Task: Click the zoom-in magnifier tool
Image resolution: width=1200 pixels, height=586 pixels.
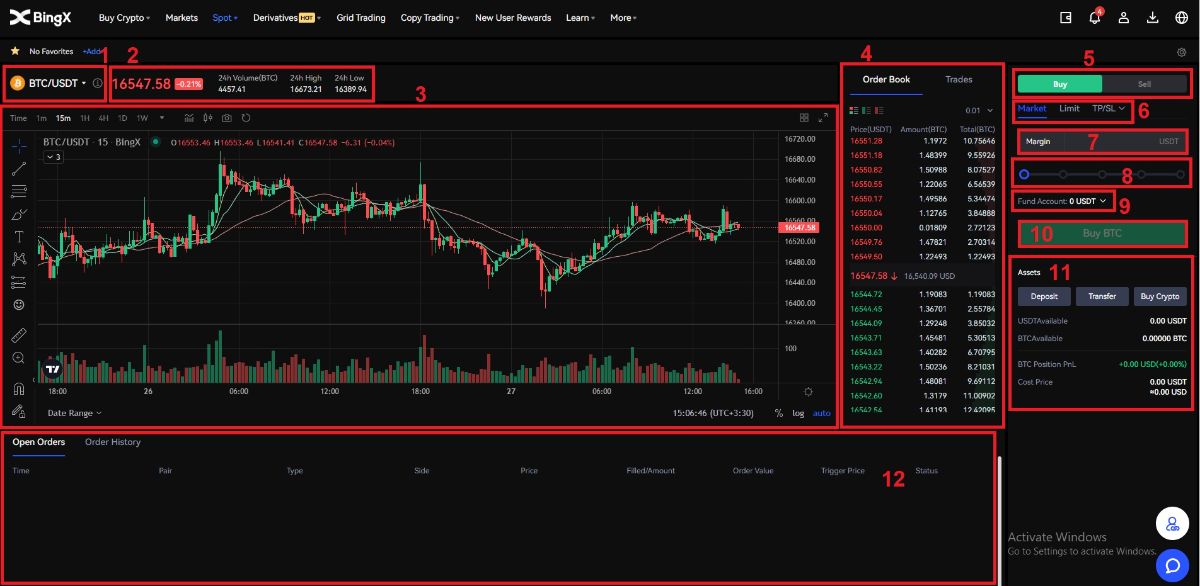Action: [x=19, y=357]
